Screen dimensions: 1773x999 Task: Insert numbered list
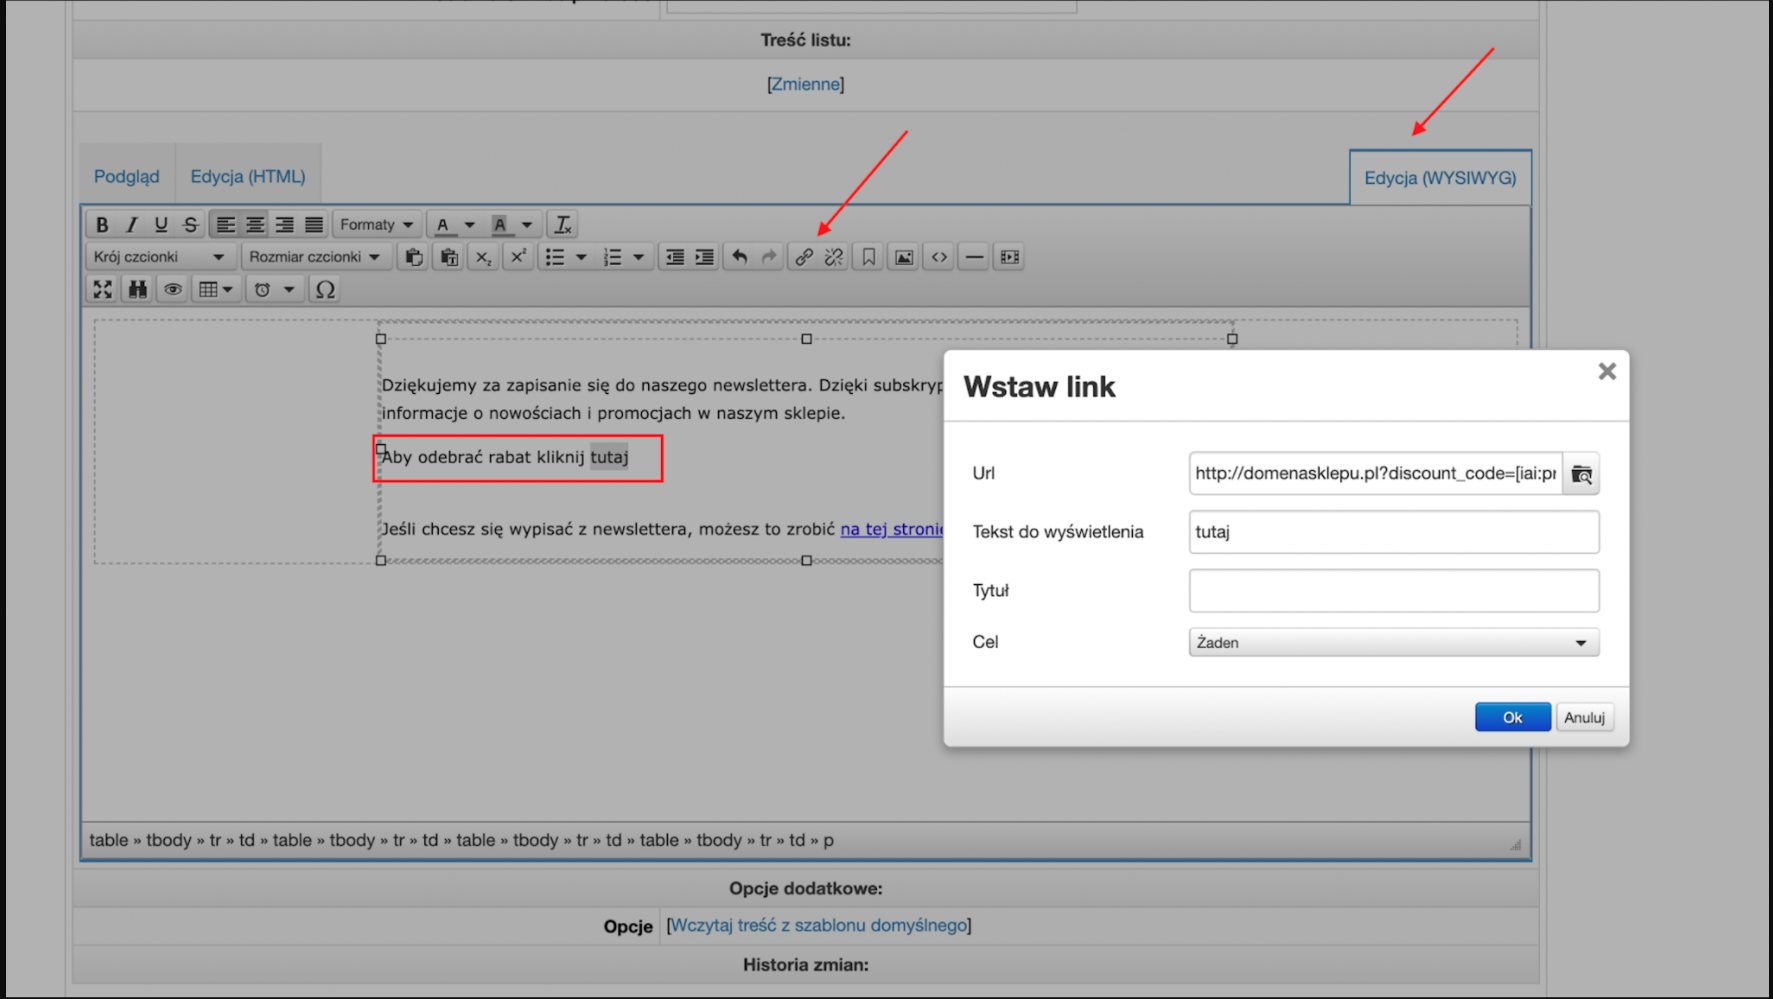pos(613,257)
